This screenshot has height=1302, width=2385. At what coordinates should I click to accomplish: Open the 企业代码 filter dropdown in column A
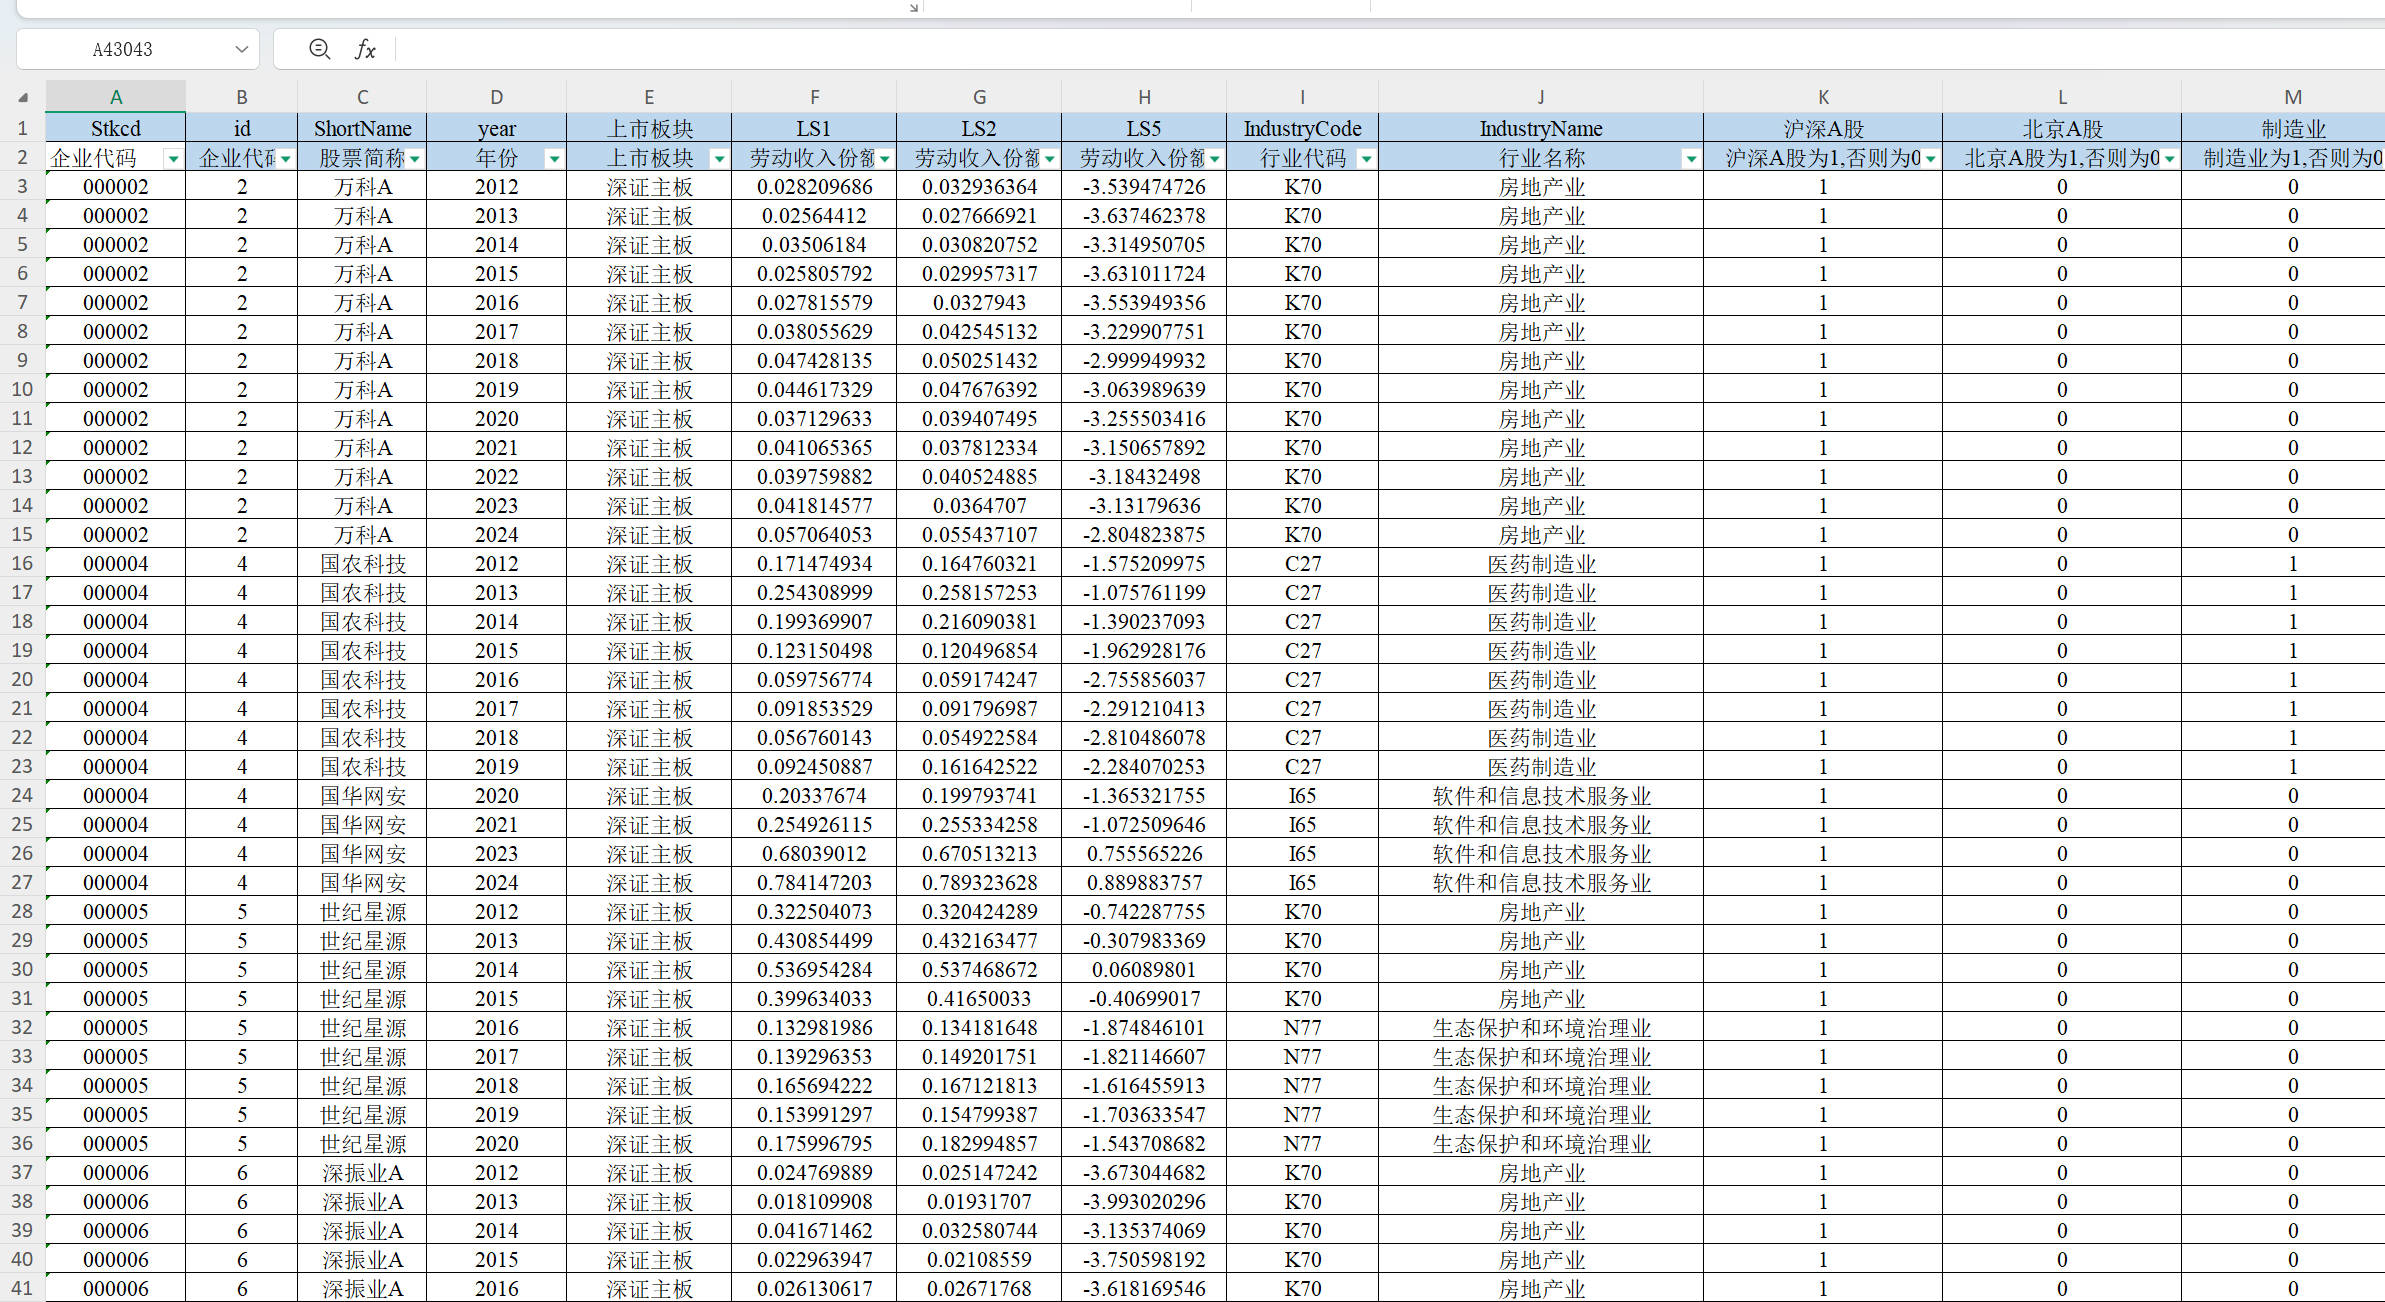[173, 159]
